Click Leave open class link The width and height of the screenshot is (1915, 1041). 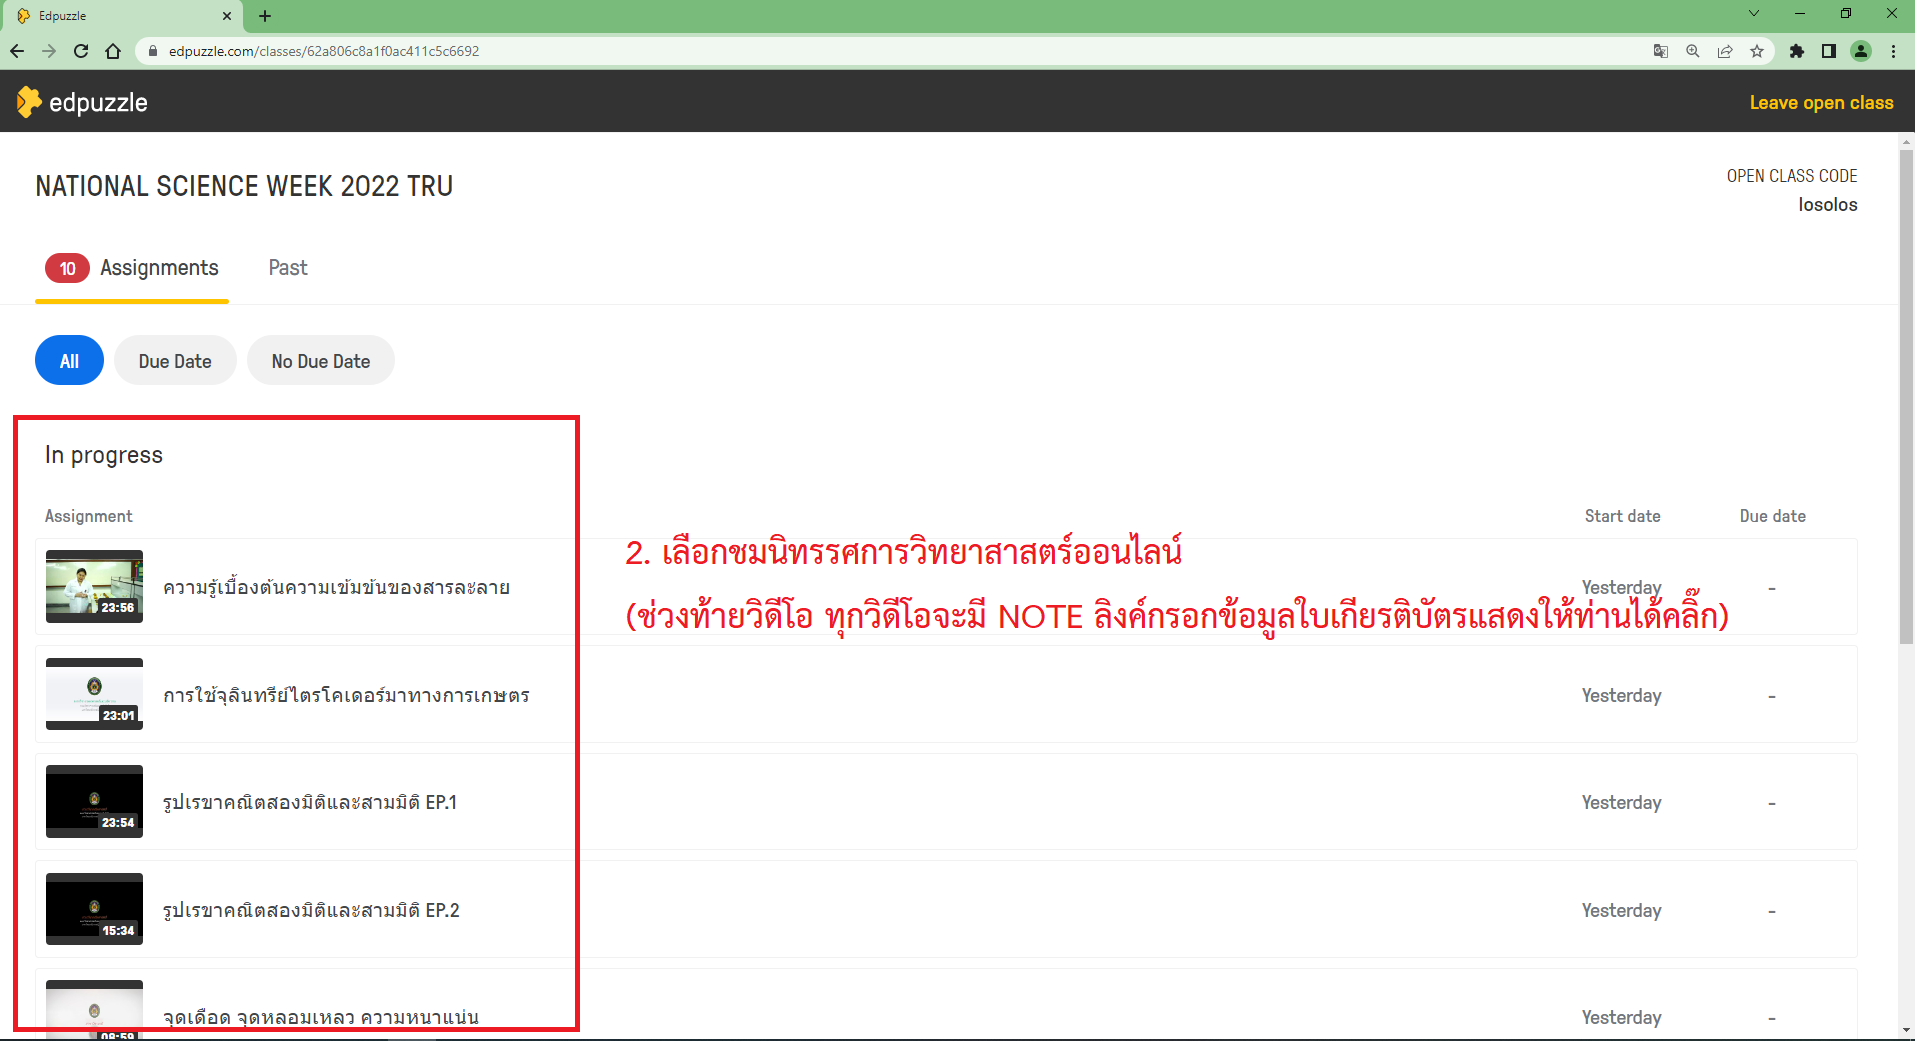1821,102
